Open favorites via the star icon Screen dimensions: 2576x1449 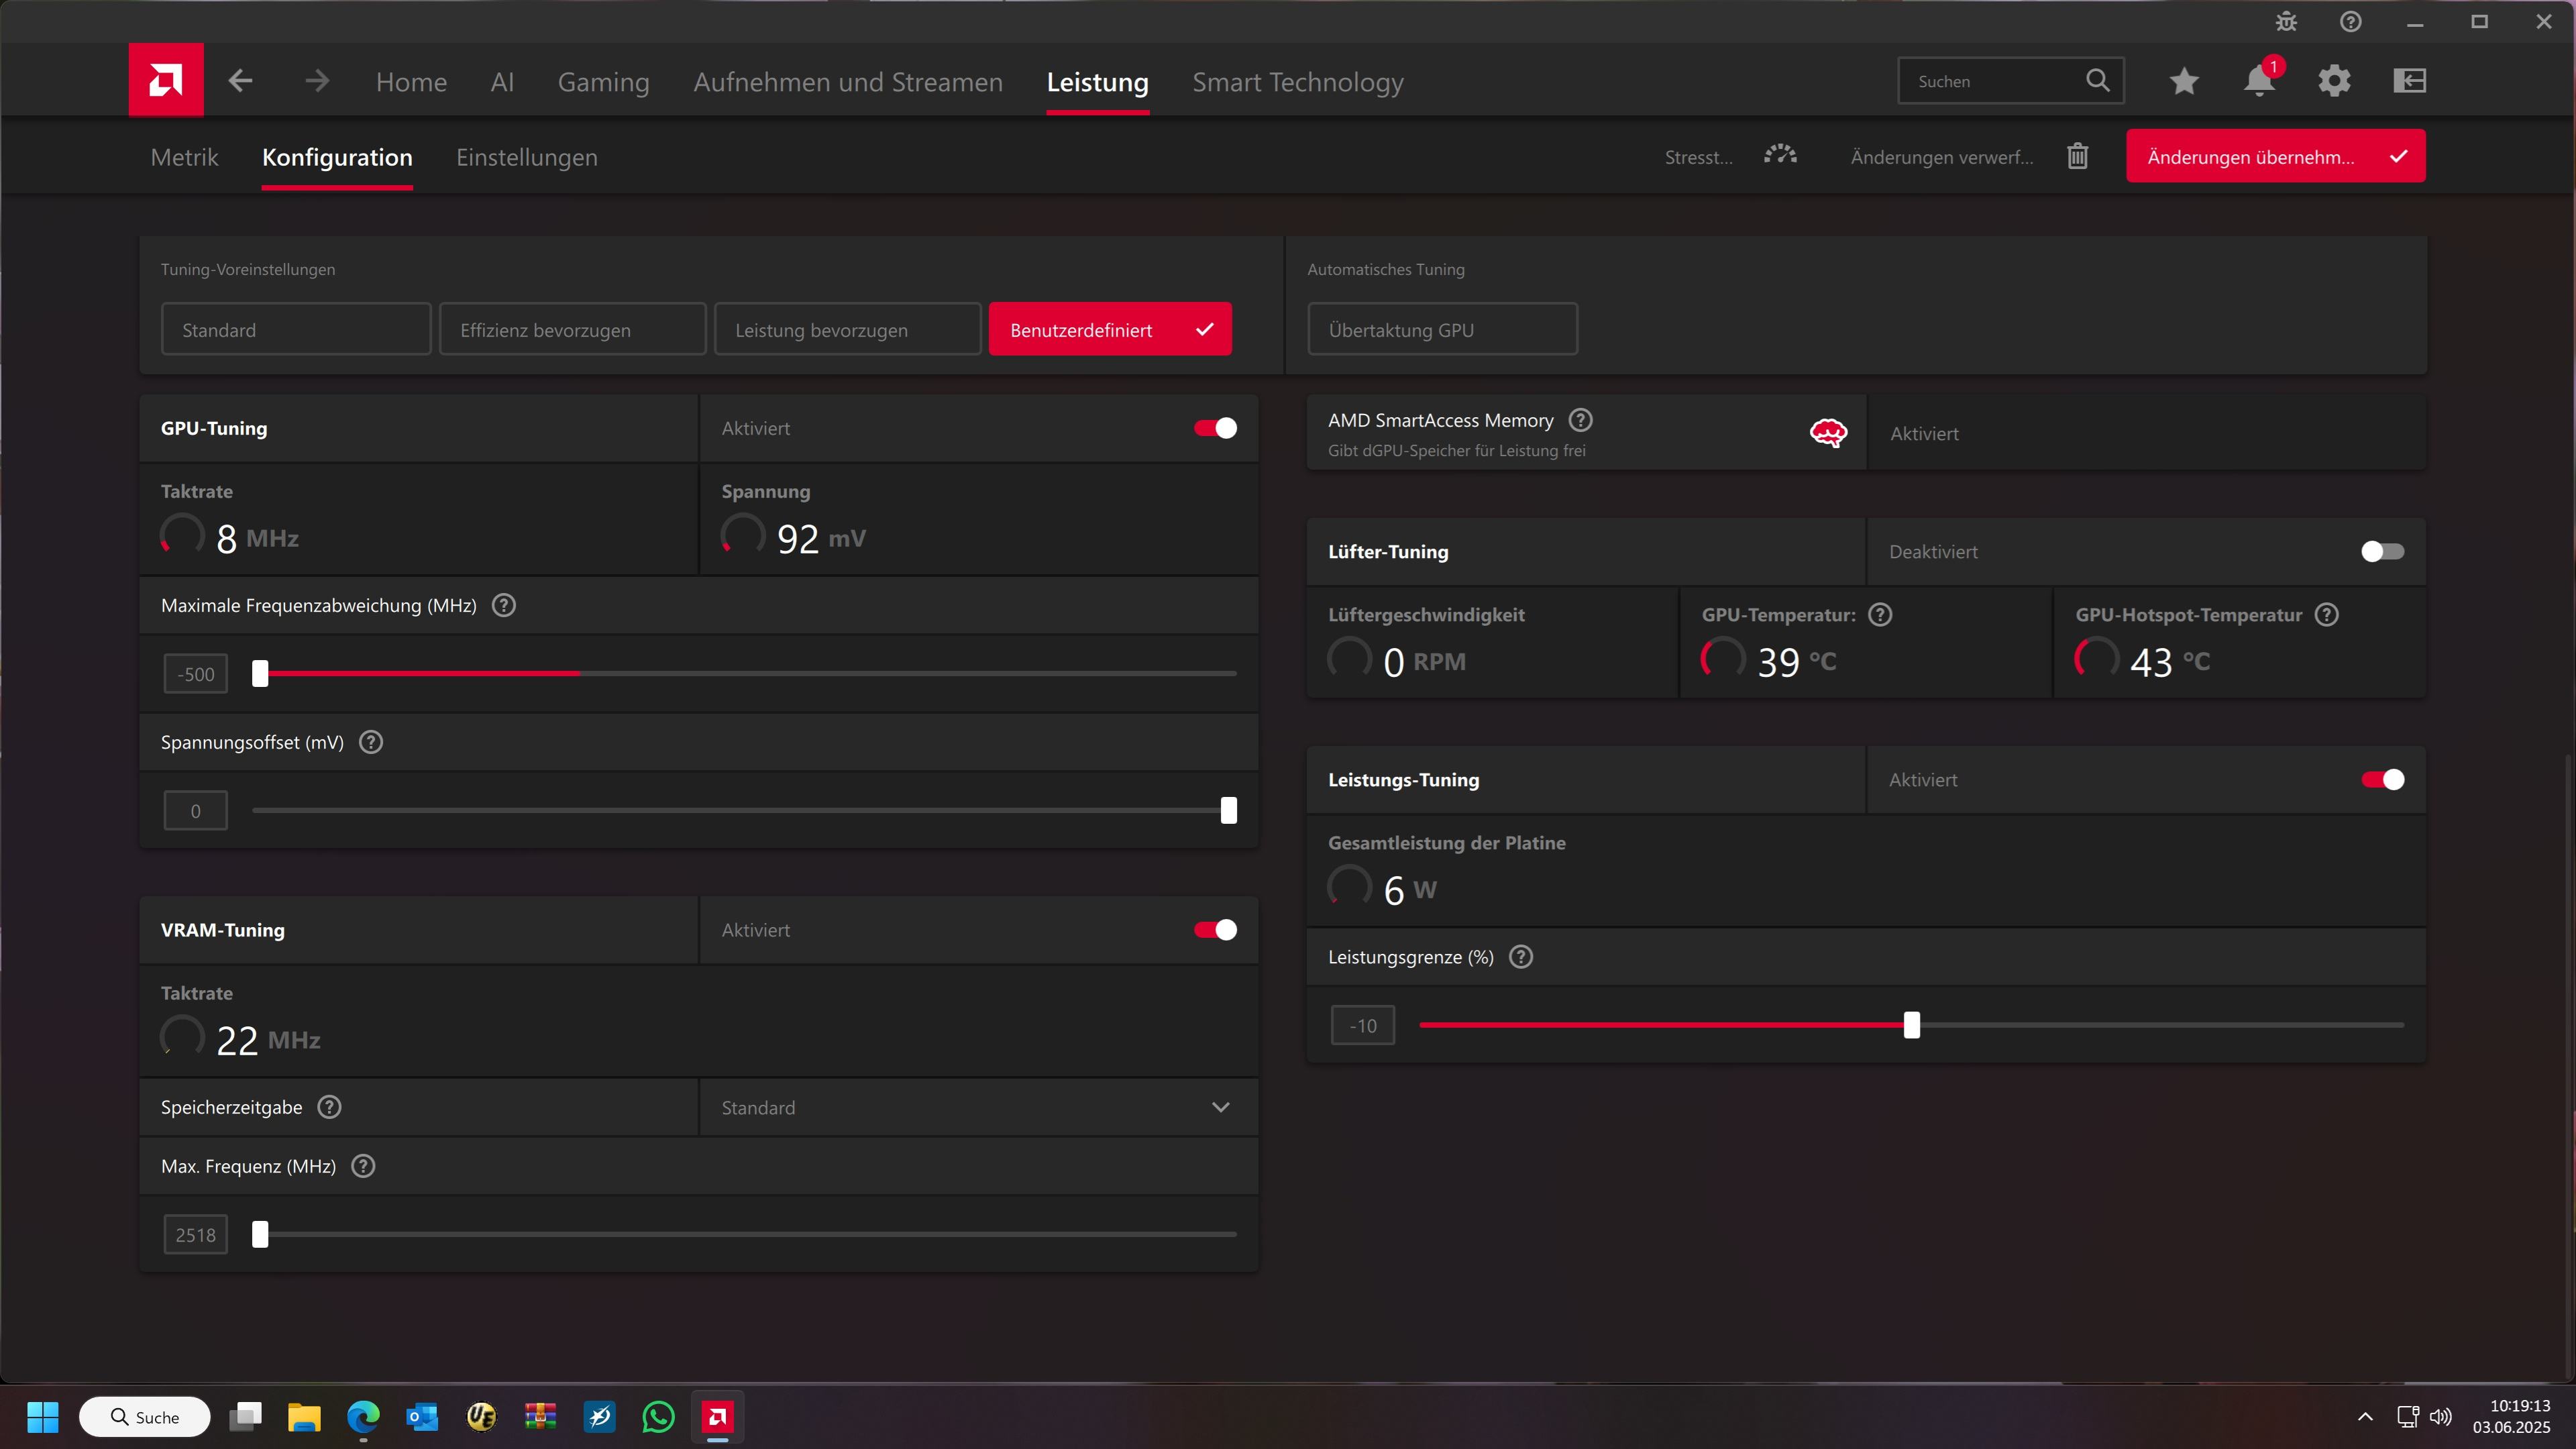2184,81
